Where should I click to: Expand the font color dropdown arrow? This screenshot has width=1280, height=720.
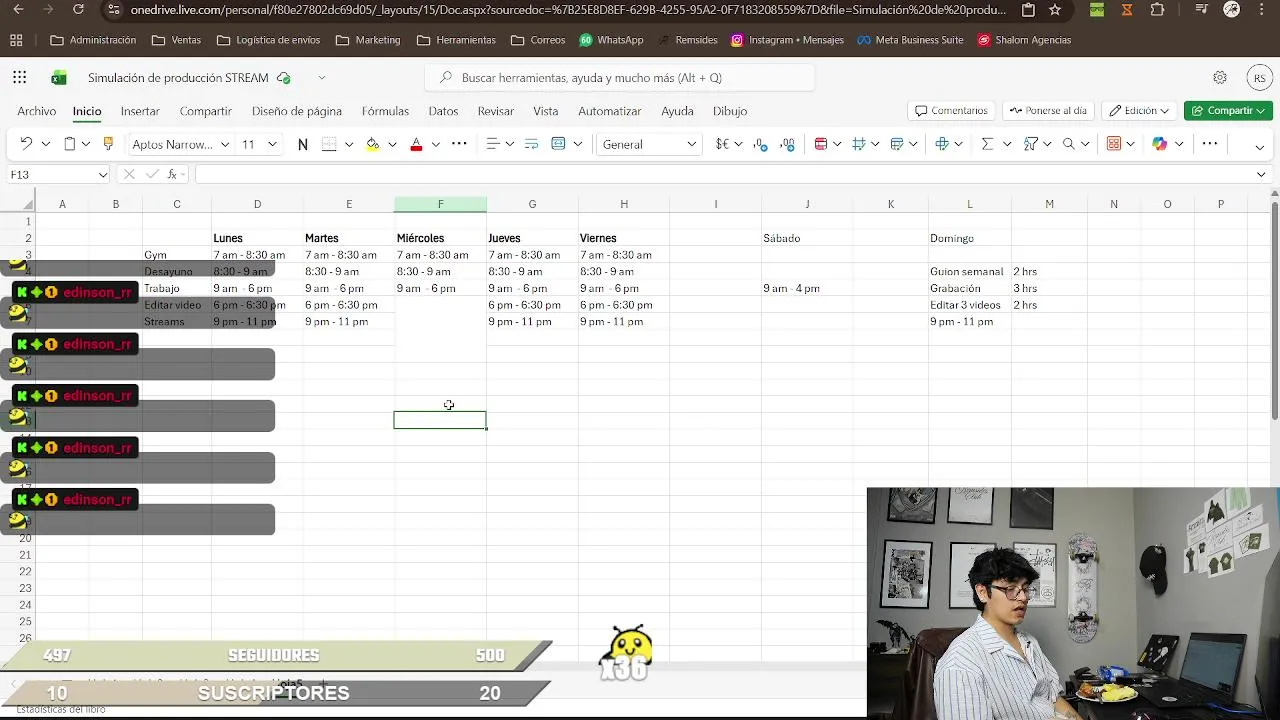click(x=435, y=144)
